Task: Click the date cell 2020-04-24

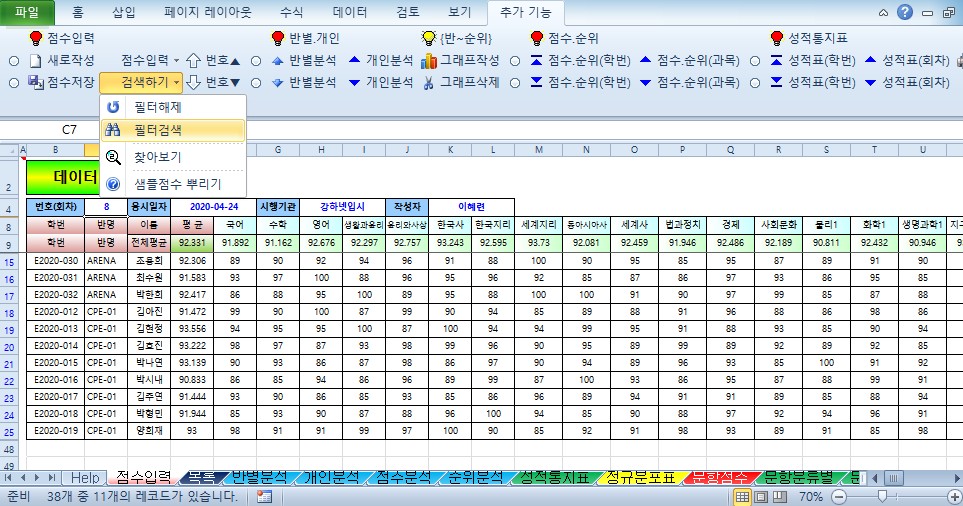Action: 214,207
